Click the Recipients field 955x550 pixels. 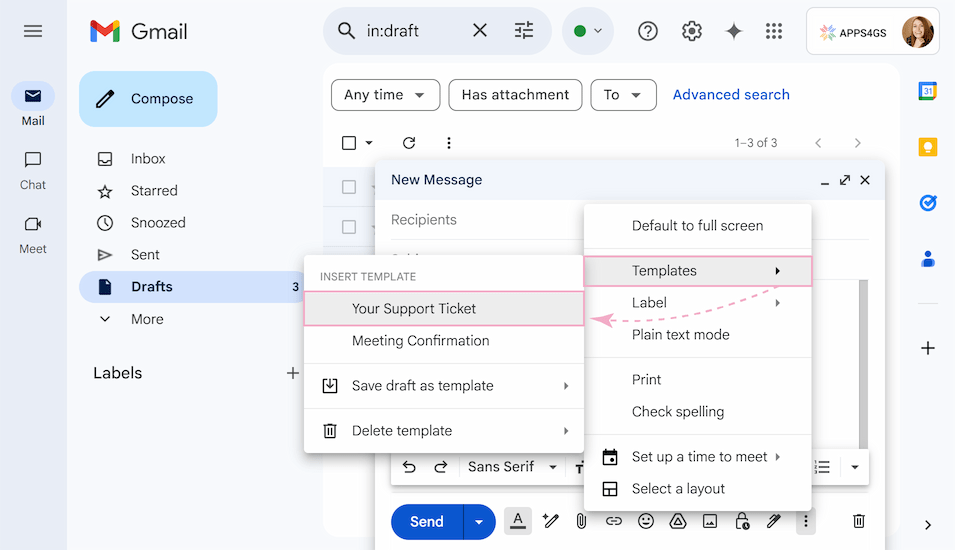(480, 220)
